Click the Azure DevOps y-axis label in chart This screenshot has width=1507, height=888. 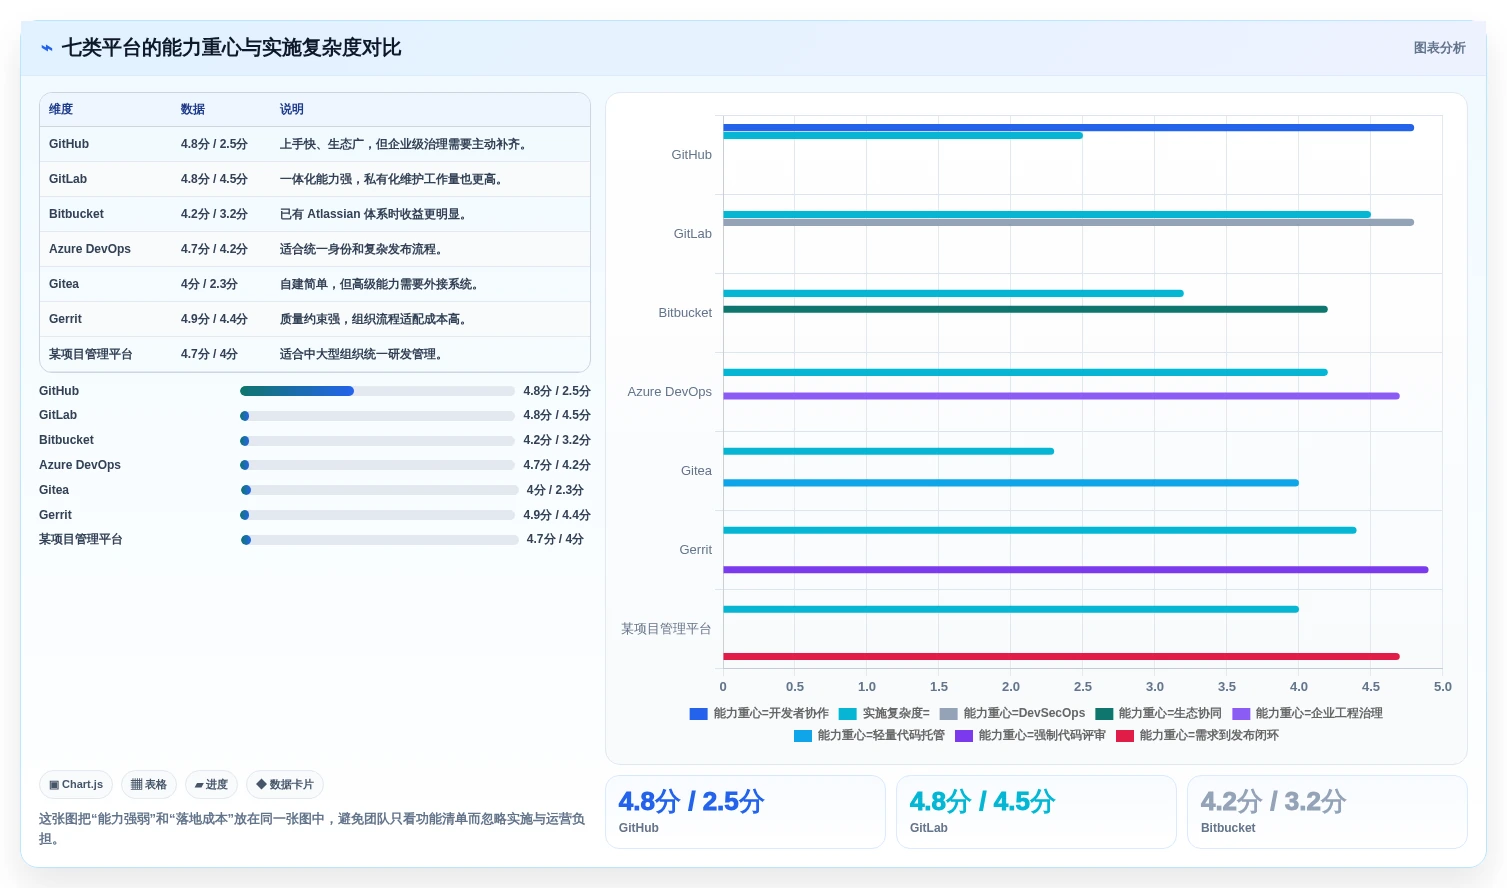coord(670,392)
